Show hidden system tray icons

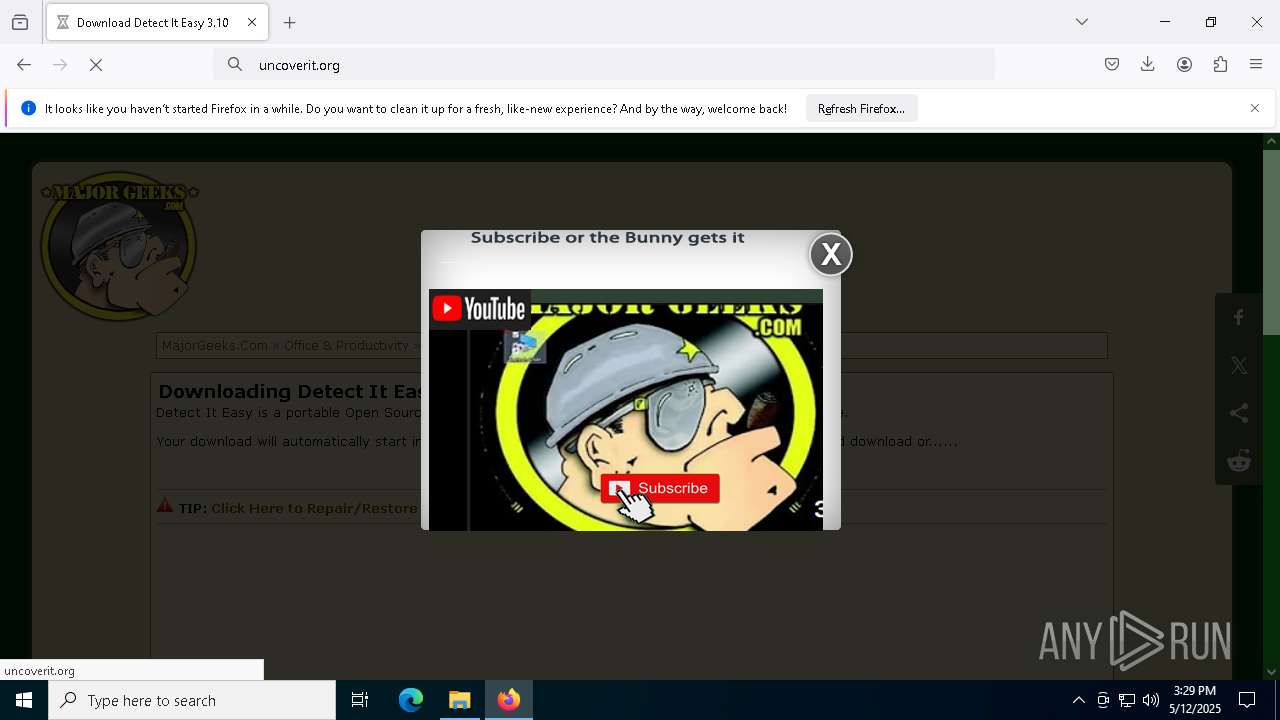pos(1078,700)
